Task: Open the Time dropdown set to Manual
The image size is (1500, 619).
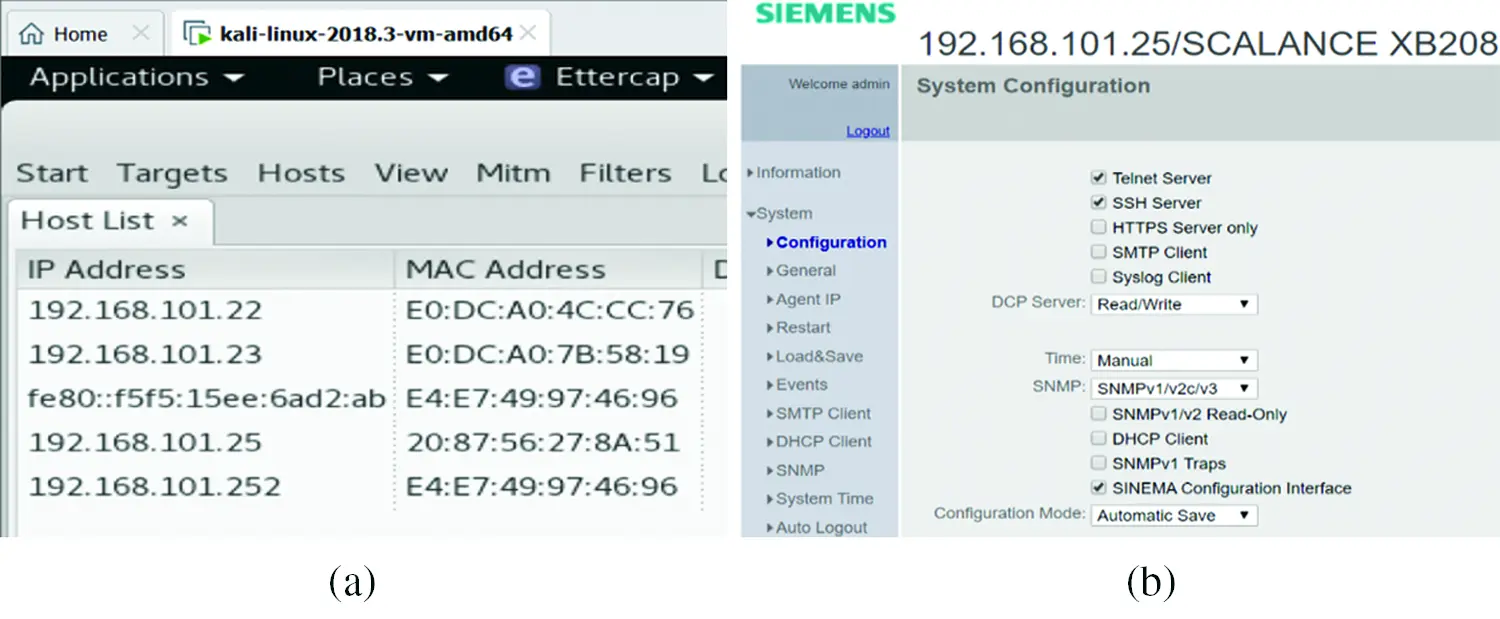Action: pos(1174,360)
